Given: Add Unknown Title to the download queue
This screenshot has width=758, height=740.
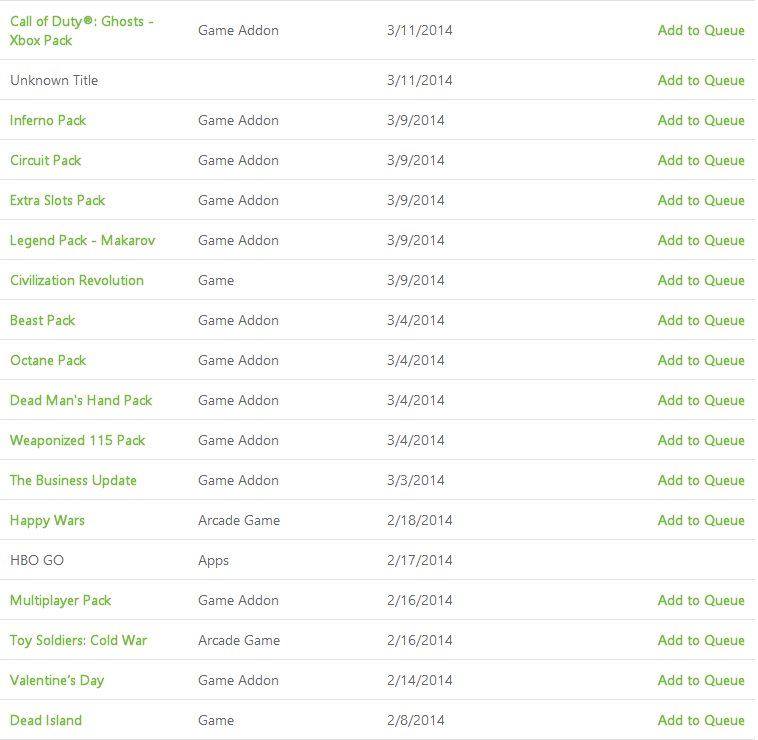Looking at the screenshot, I should point(701,80).
